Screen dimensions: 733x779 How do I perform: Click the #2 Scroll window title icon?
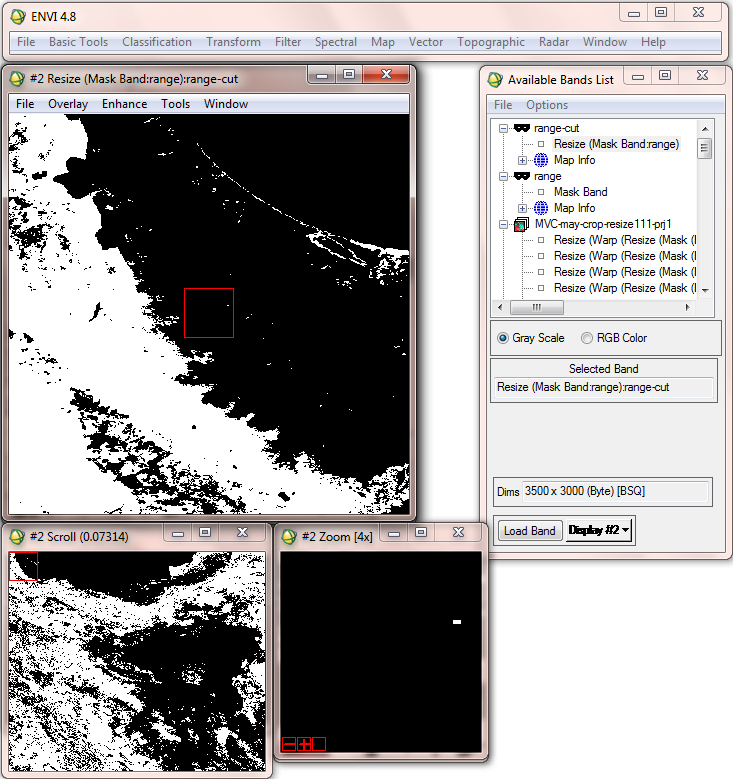click(17, 537)
